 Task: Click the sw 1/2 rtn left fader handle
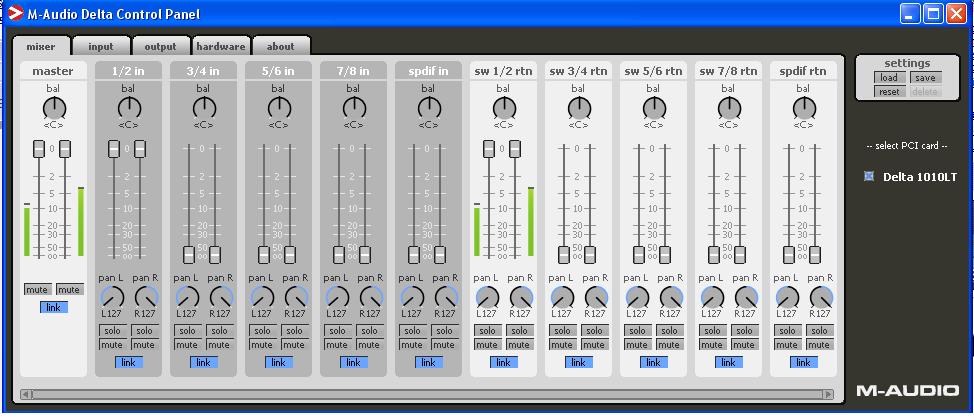click(x=489, y=149)
